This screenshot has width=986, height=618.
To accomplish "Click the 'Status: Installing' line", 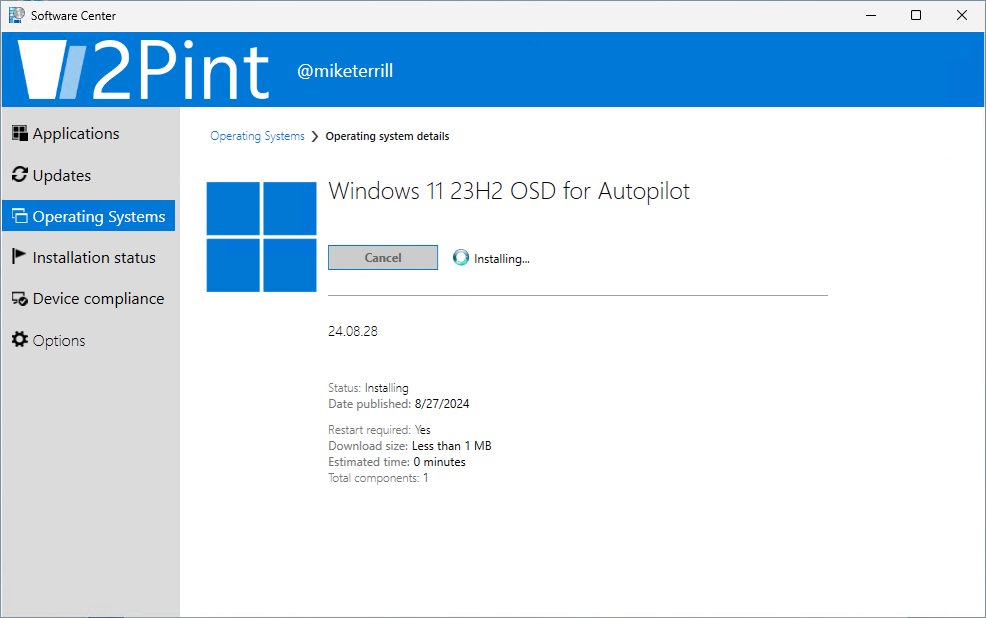I will (x=368, y=388).
